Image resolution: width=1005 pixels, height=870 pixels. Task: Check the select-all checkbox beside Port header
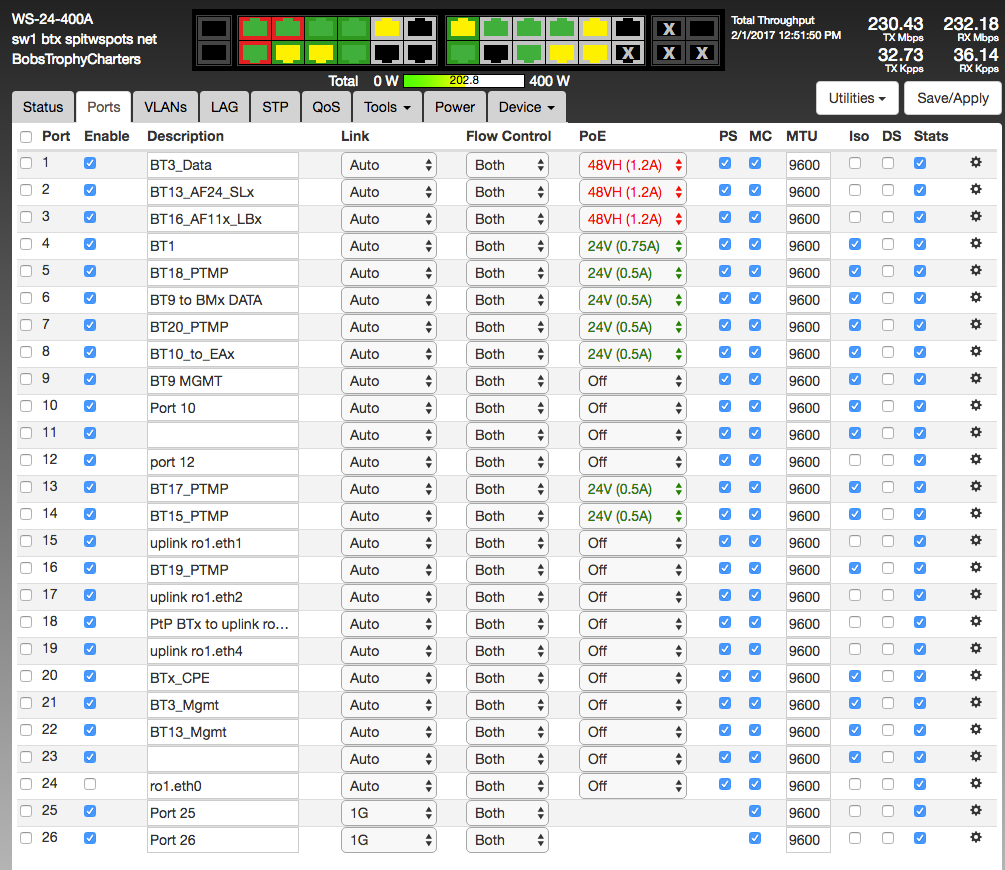coord(26,137)
